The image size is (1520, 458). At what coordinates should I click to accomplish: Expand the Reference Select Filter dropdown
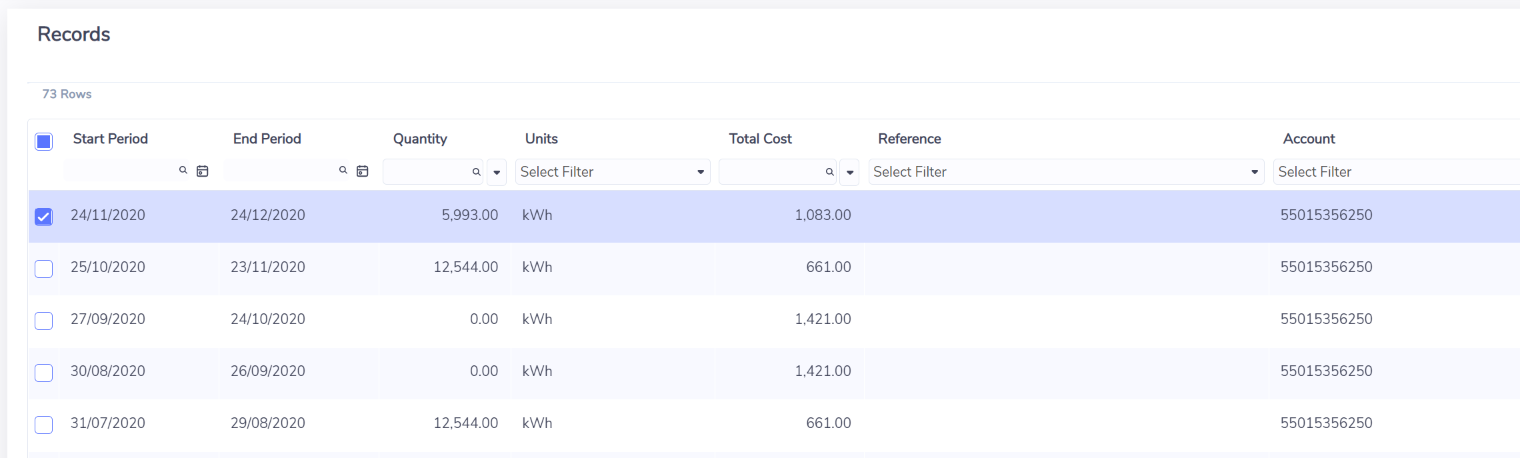click(1066, 172)
